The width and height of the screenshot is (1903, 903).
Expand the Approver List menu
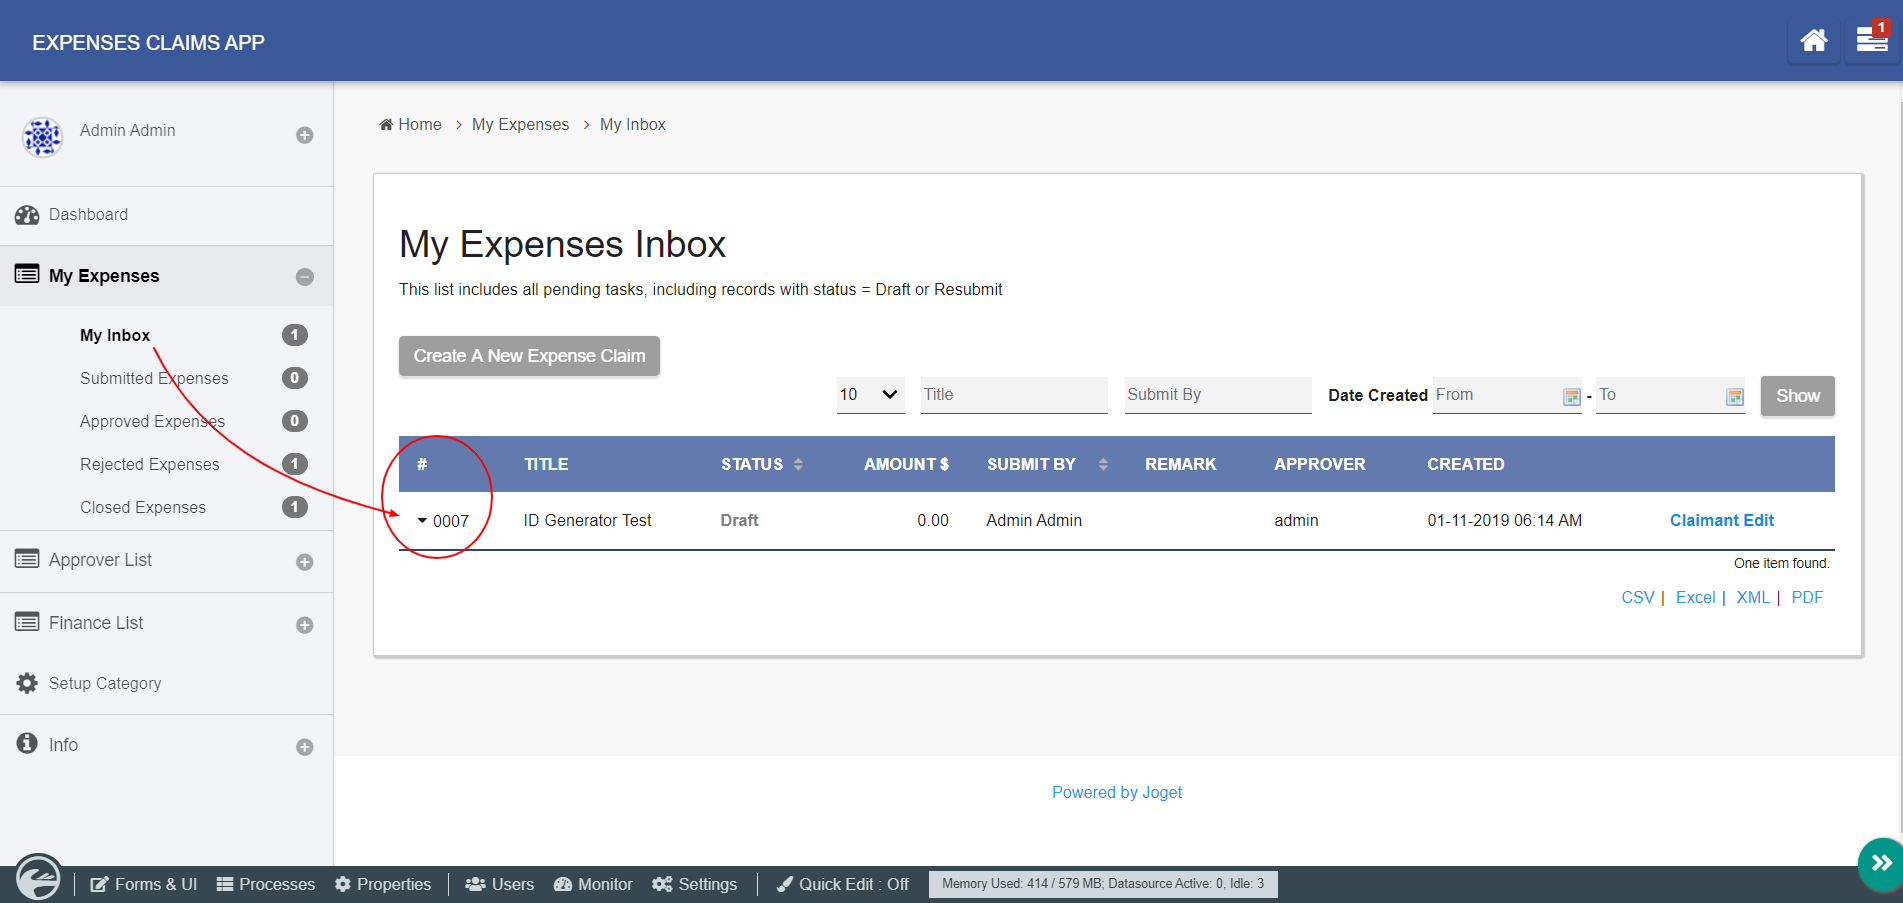tap(305, 562)
